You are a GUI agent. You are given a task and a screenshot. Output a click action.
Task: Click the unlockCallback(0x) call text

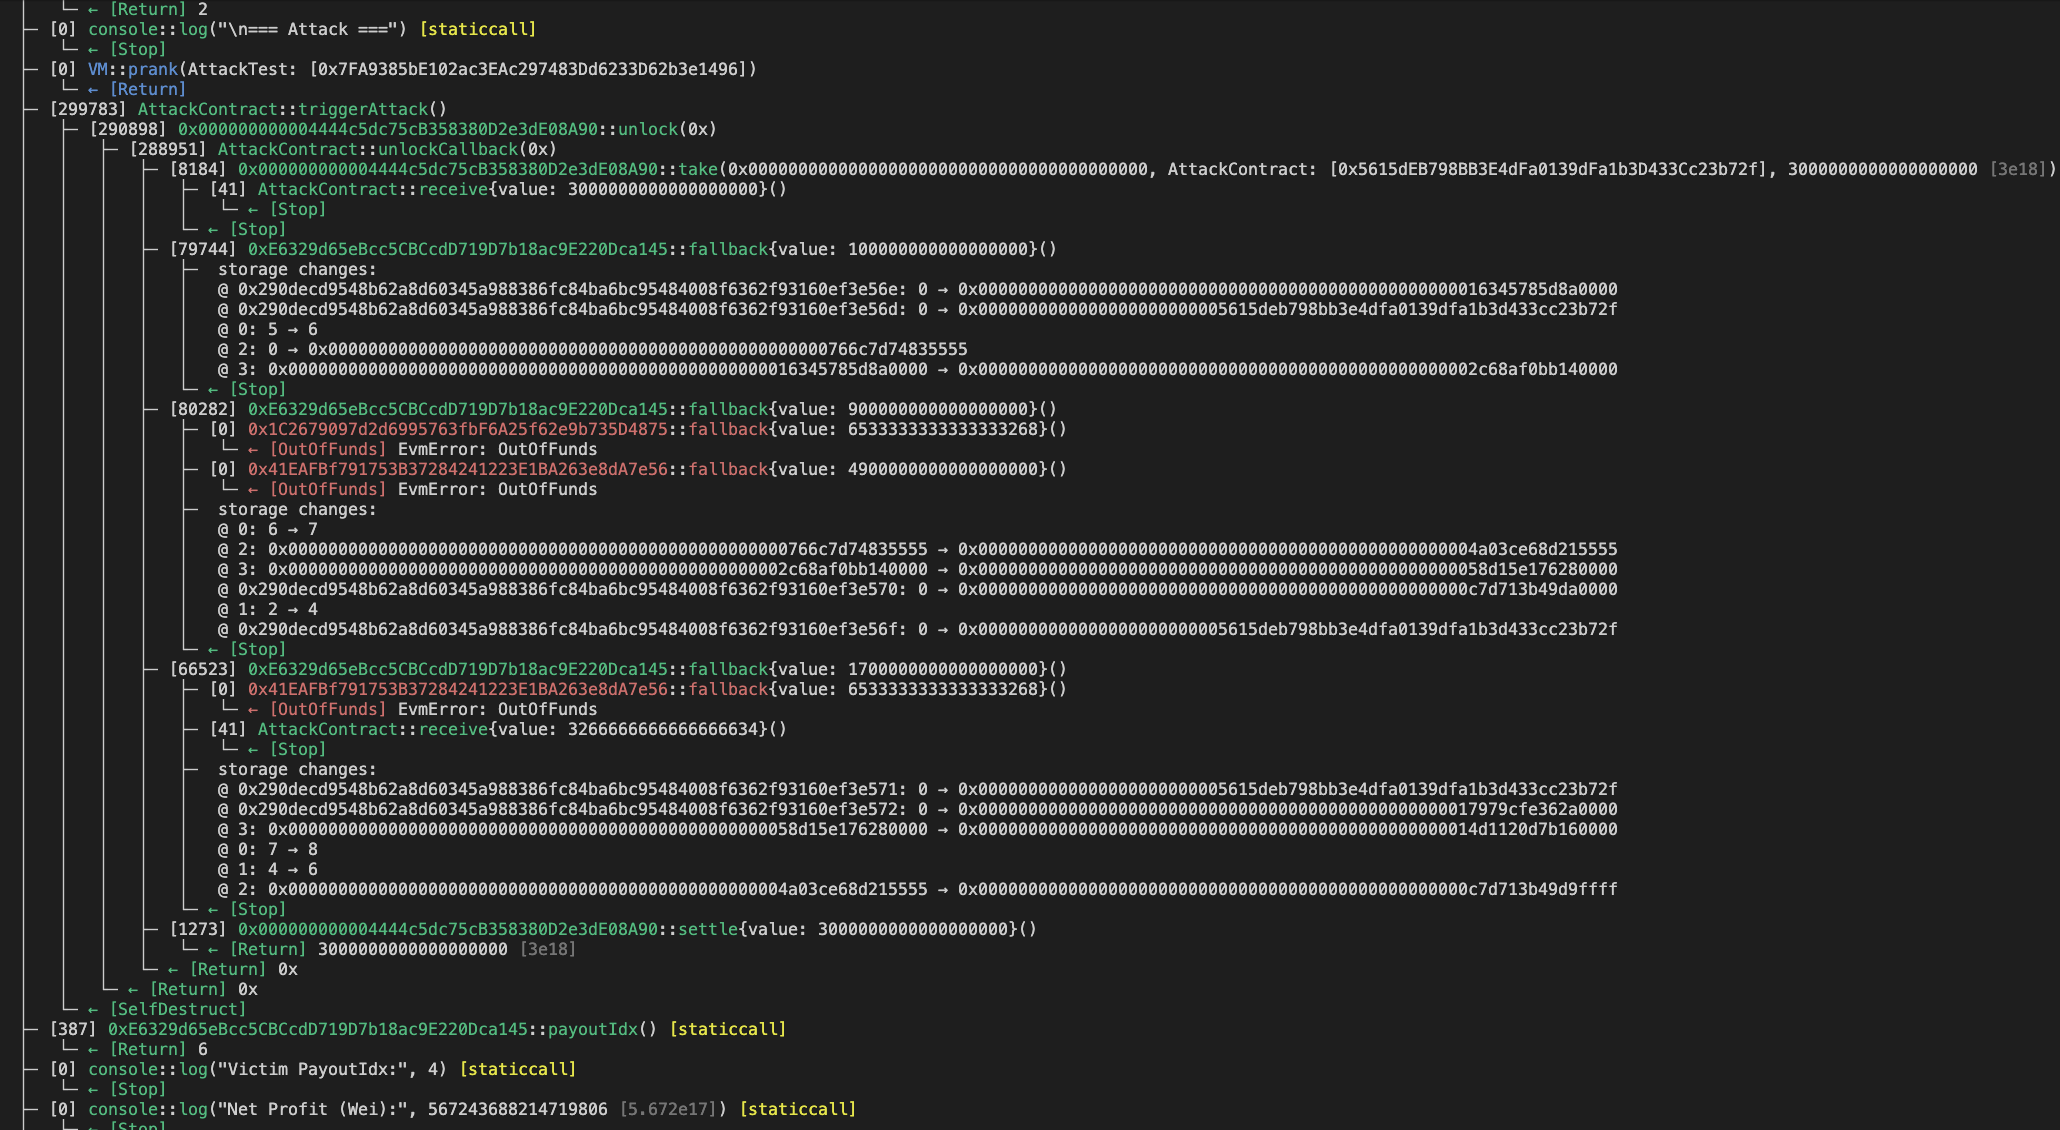pyautogui.click(x=466, y=149)
